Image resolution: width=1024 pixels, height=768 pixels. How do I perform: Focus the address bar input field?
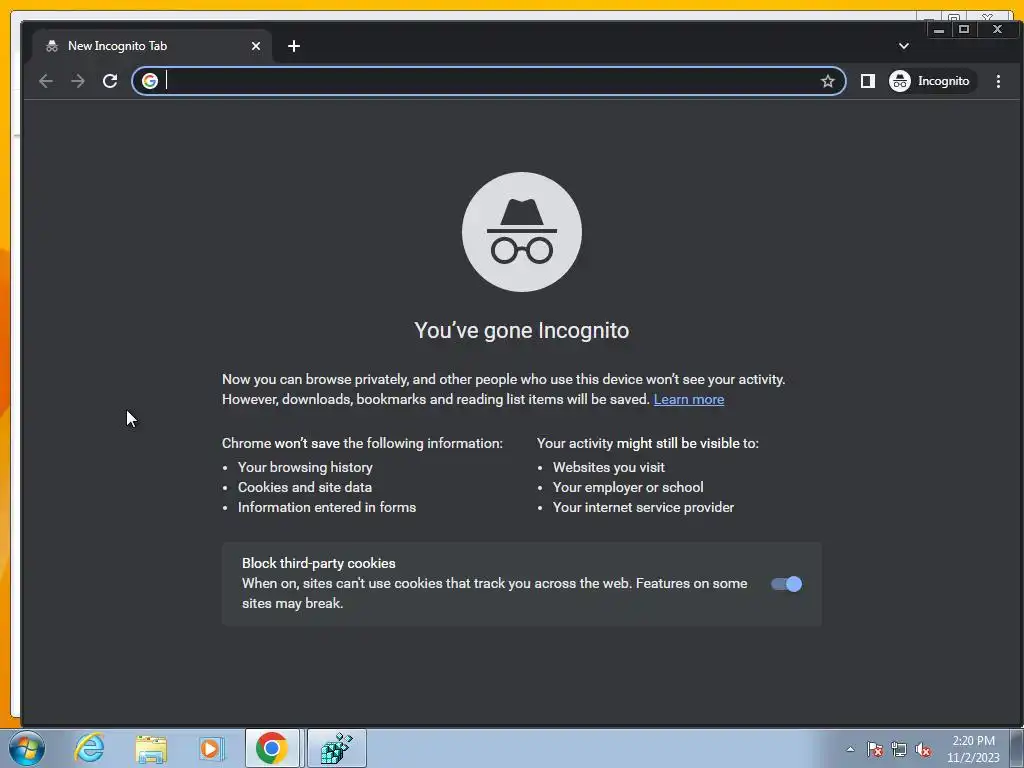490,81
